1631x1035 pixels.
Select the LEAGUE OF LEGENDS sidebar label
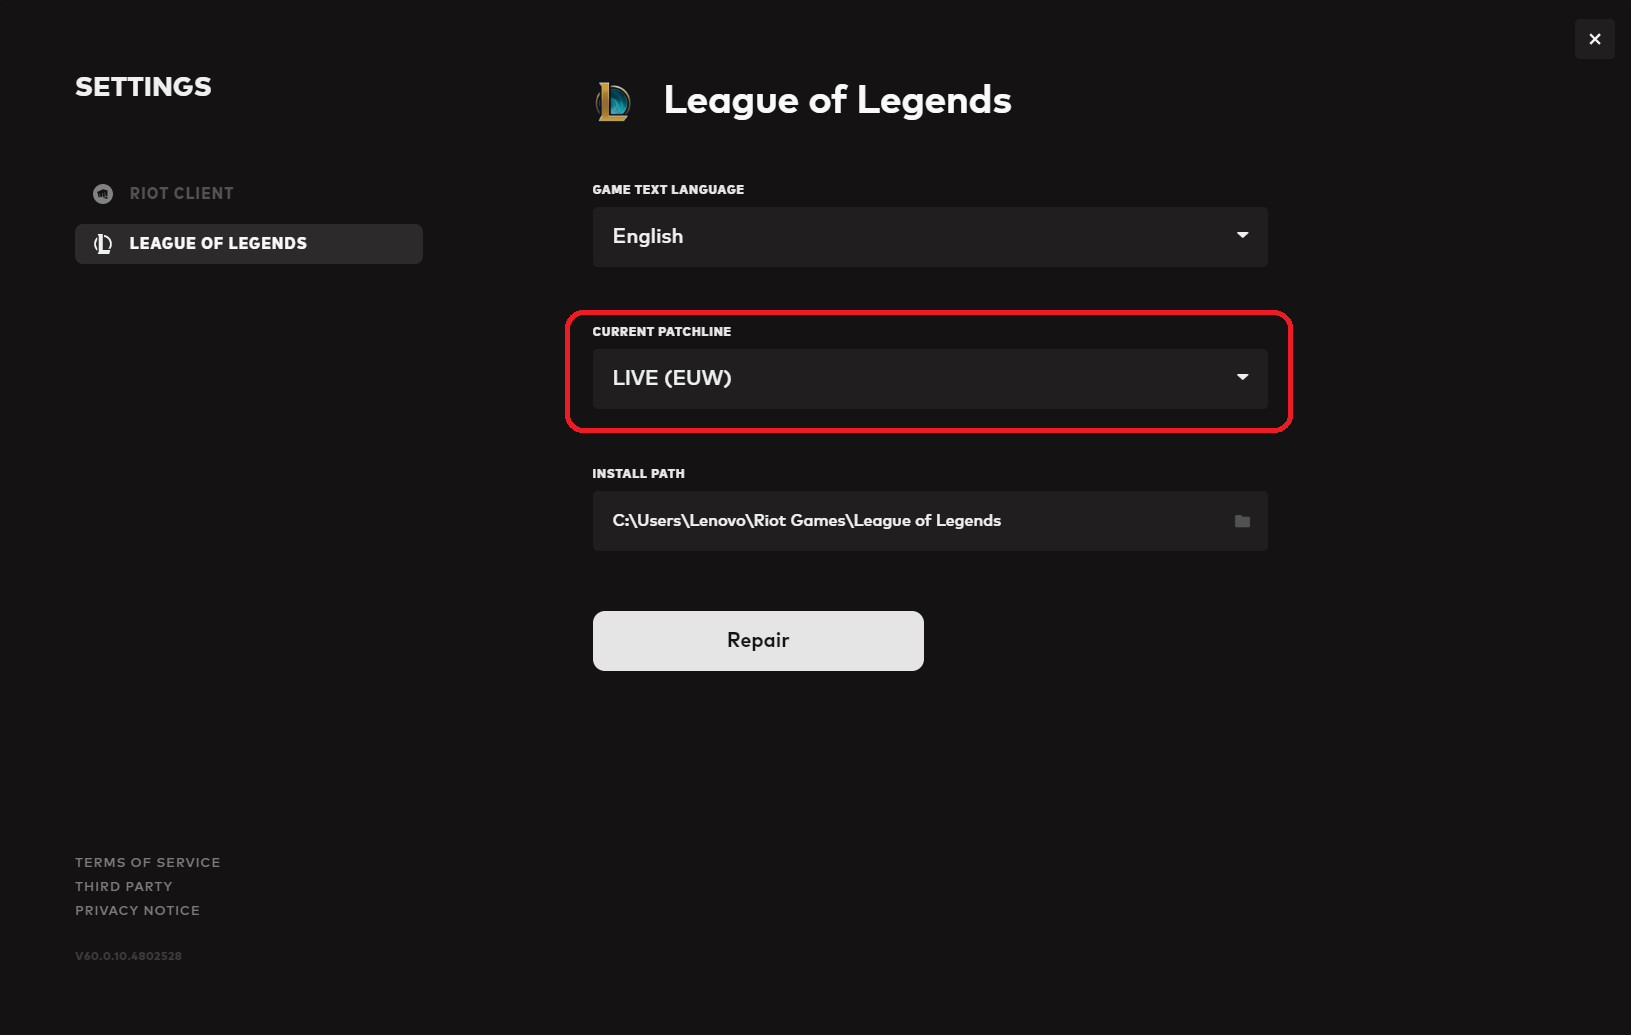tap(218, 244)
